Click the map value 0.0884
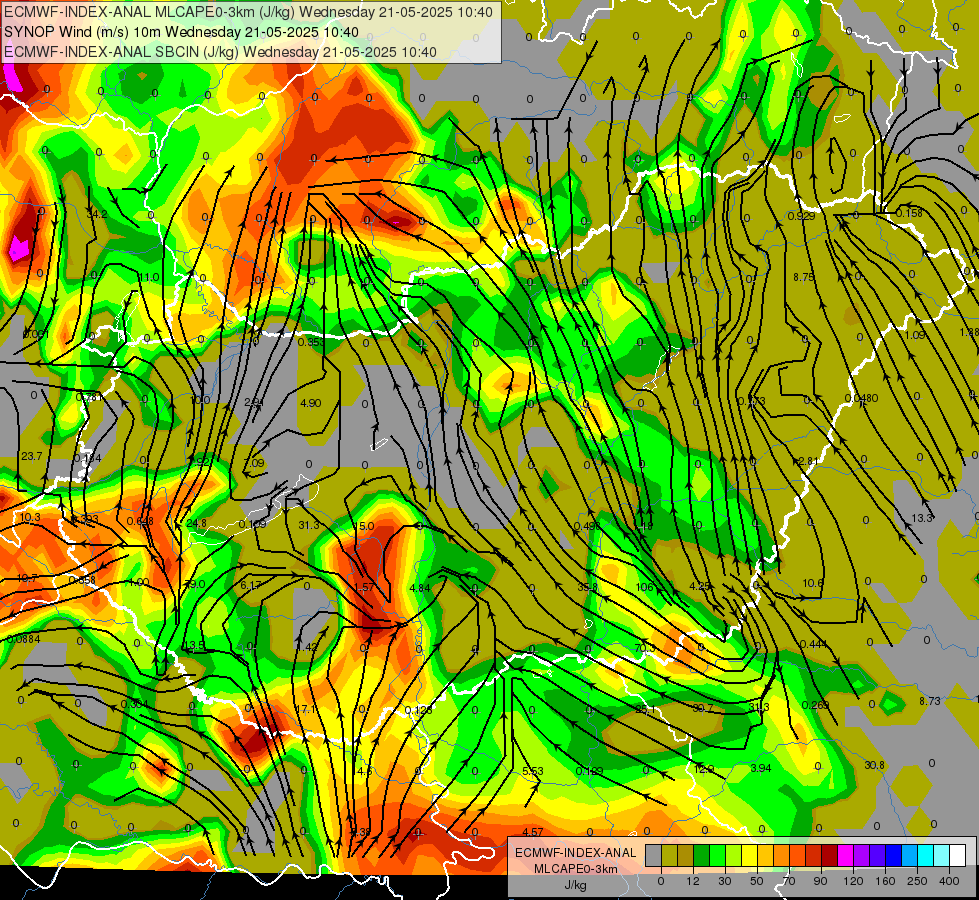This screenshot has height=900, width=979. pyautogui.click(x=23, y=639)
